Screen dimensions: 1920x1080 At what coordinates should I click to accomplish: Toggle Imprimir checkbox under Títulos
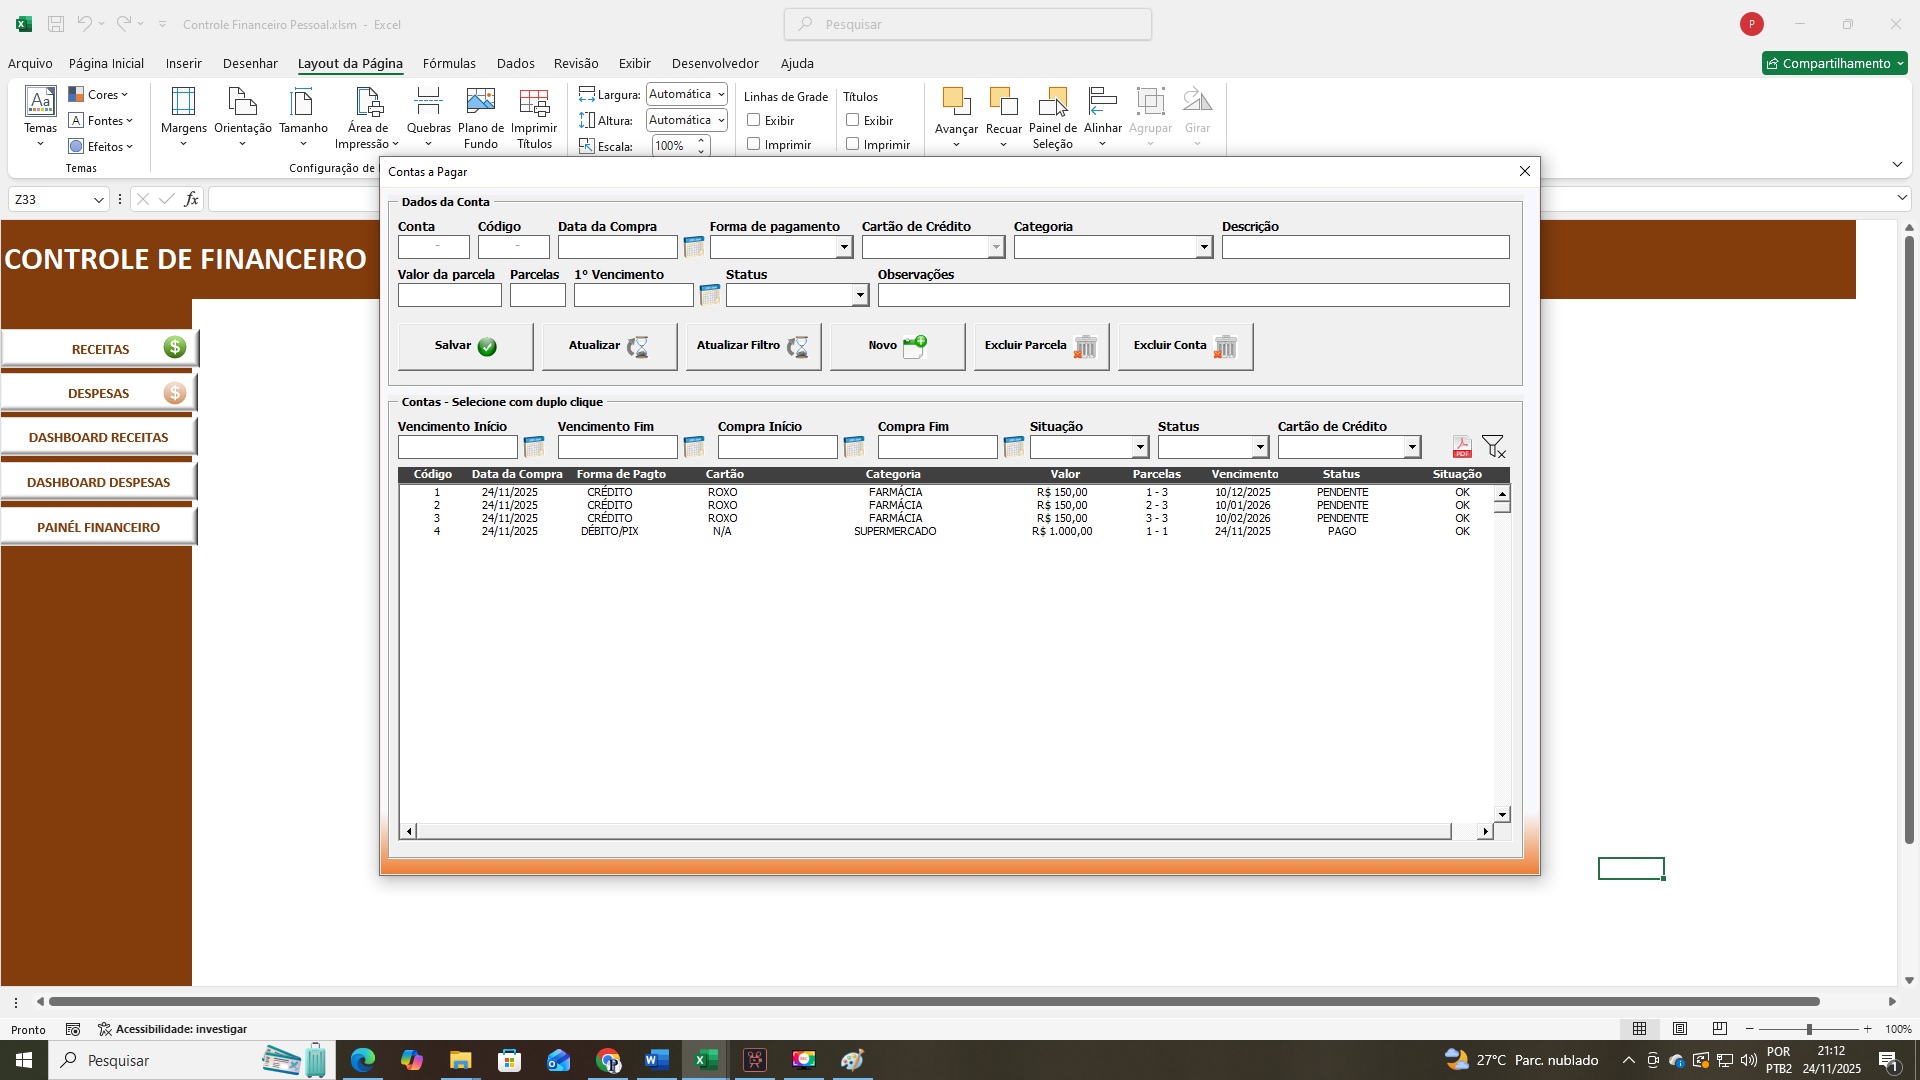click(x=853, y=144)
